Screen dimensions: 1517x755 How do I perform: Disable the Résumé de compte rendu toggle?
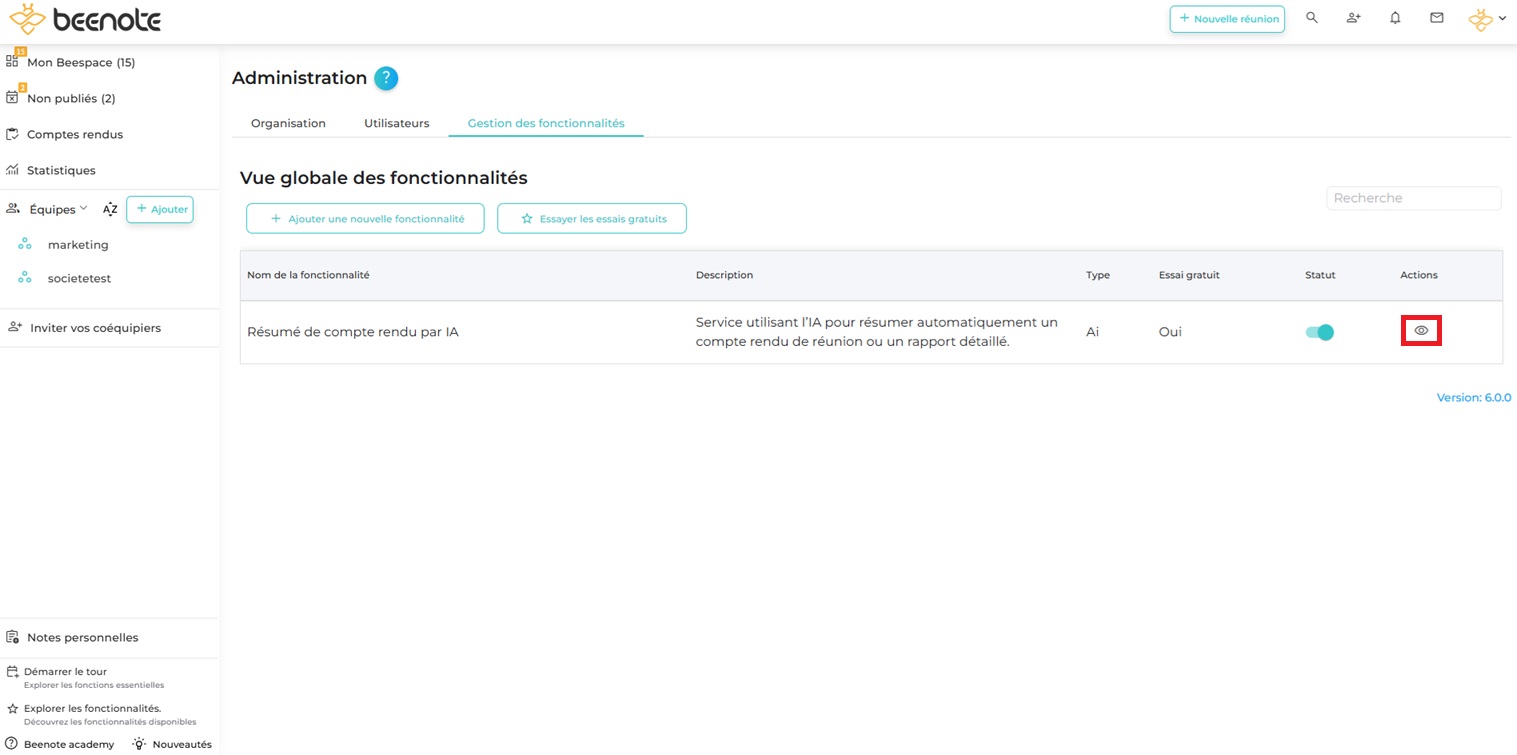tap(1319, 332)
